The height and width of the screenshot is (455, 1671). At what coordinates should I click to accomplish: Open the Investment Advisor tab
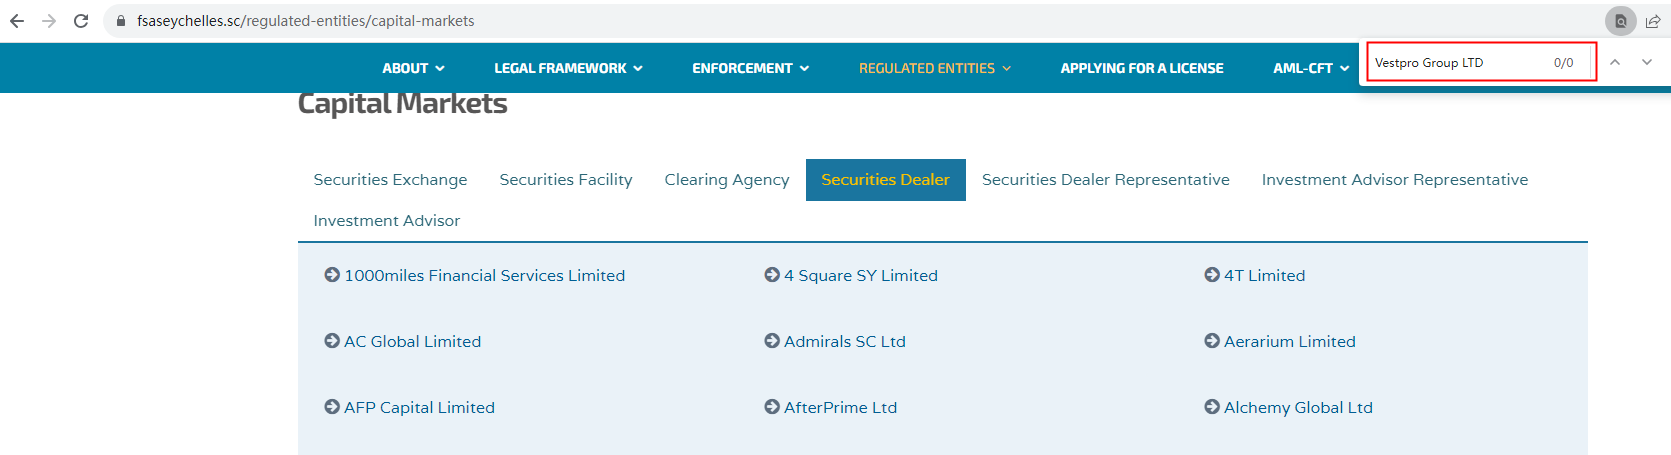pos(387,221)
